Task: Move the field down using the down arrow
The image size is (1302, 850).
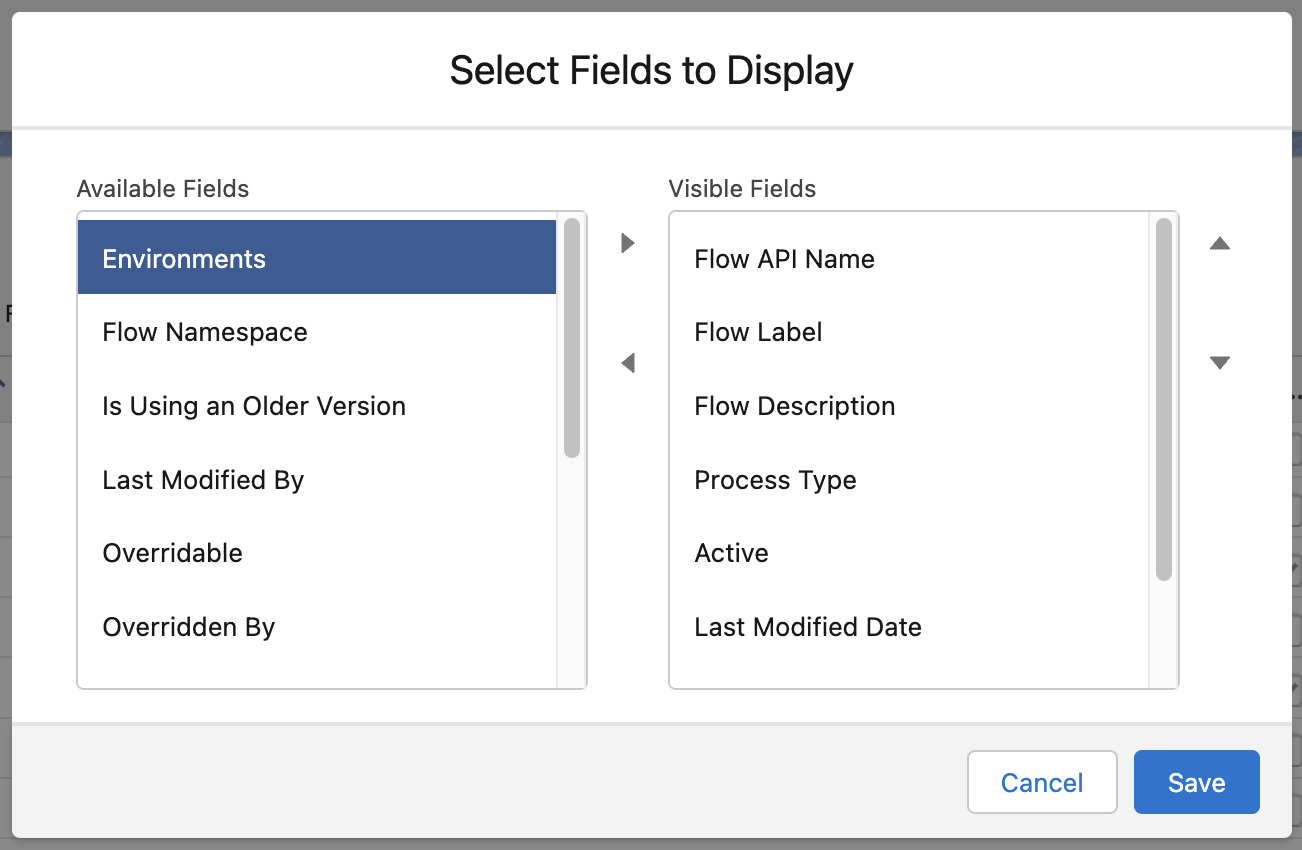Action: coord(1220,363)
